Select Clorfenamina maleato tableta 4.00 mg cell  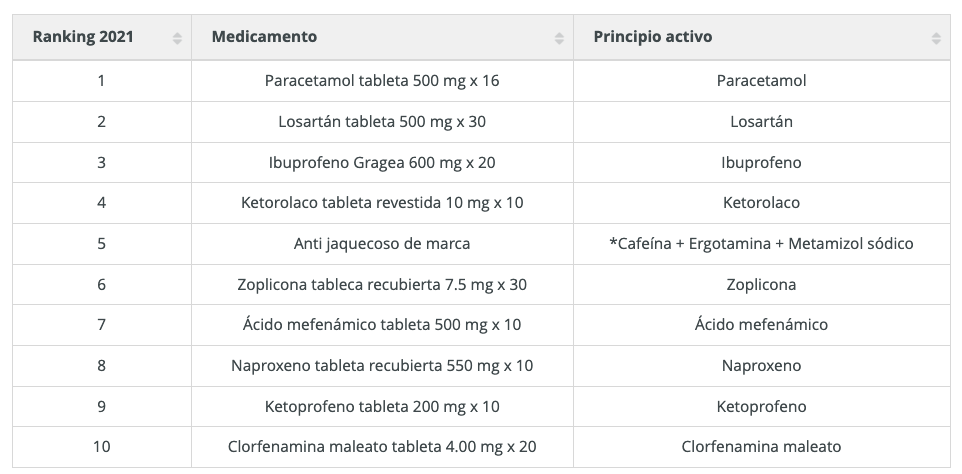tap(382, 447)
